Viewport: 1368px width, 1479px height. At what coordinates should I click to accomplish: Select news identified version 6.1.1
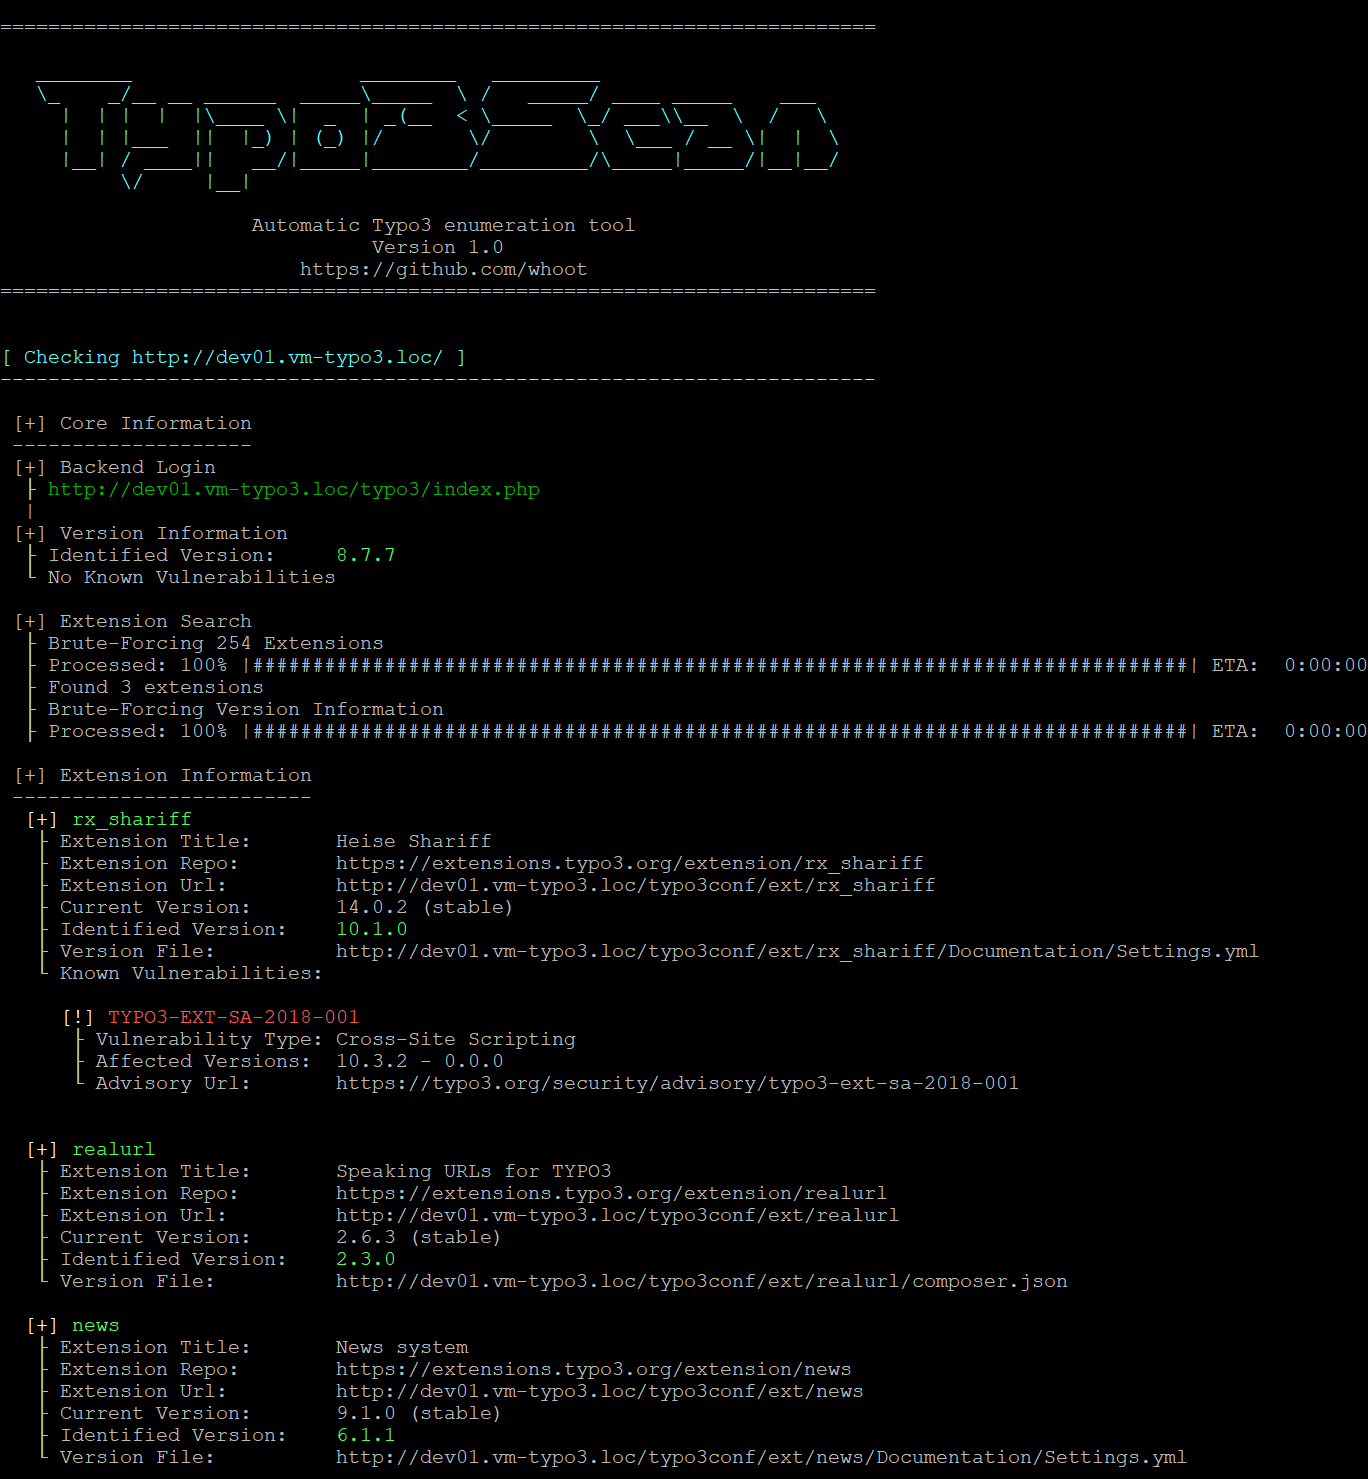coord(365,1435)
